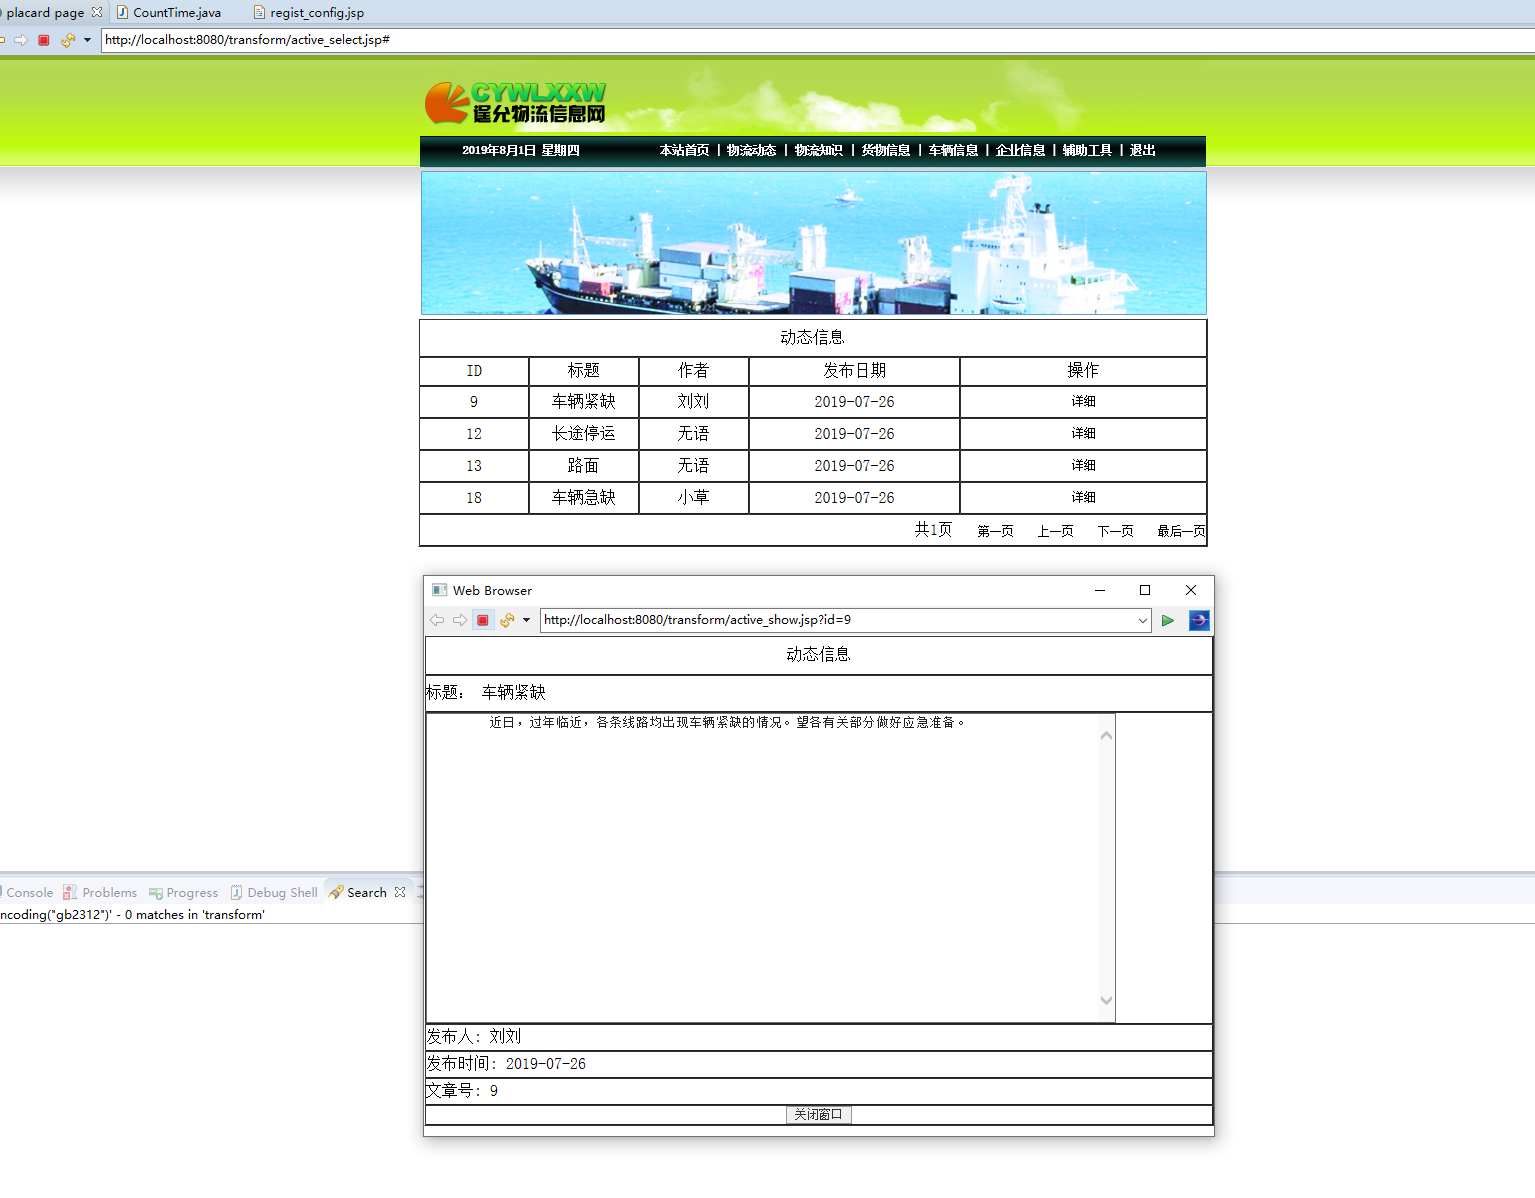The height and width of the screenshot is (1198, 1535).
Task: Click the Web Browser window title icon
Action: [440, 590]
